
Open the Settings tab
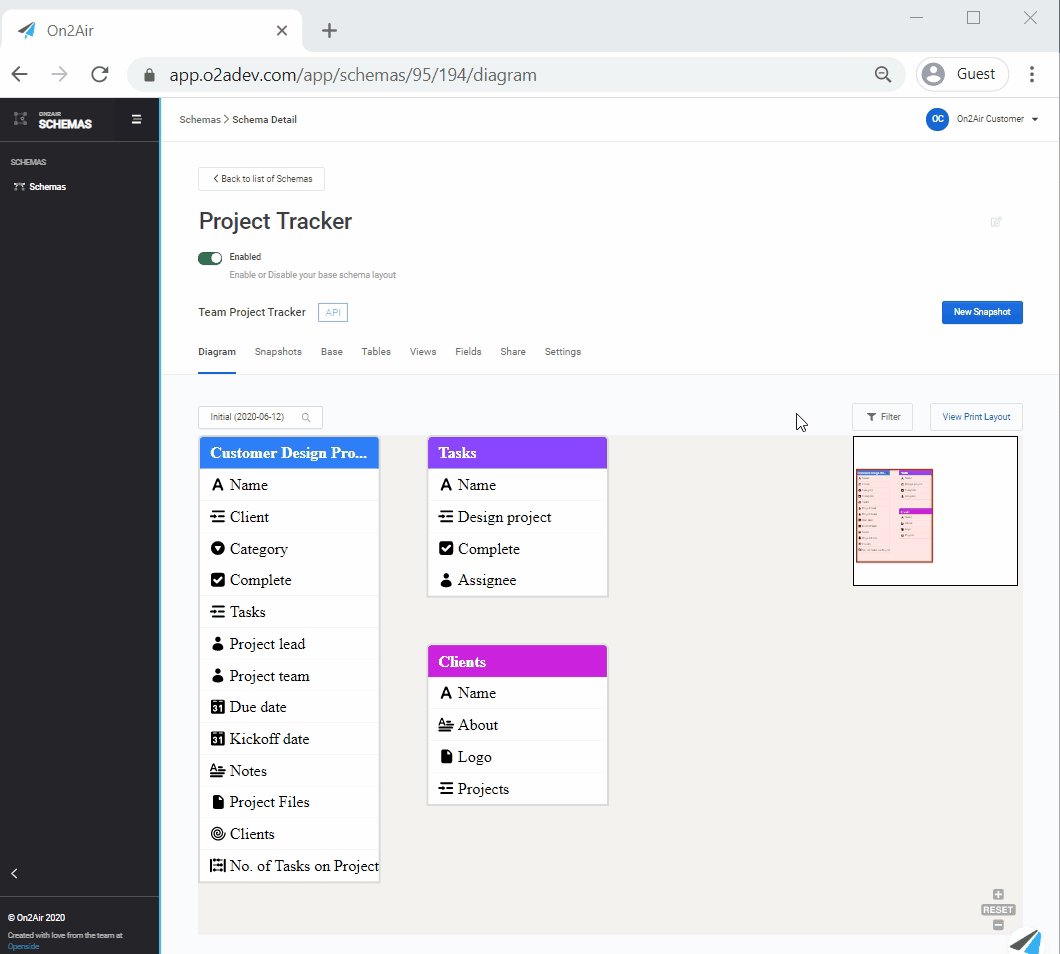(562, 352)
